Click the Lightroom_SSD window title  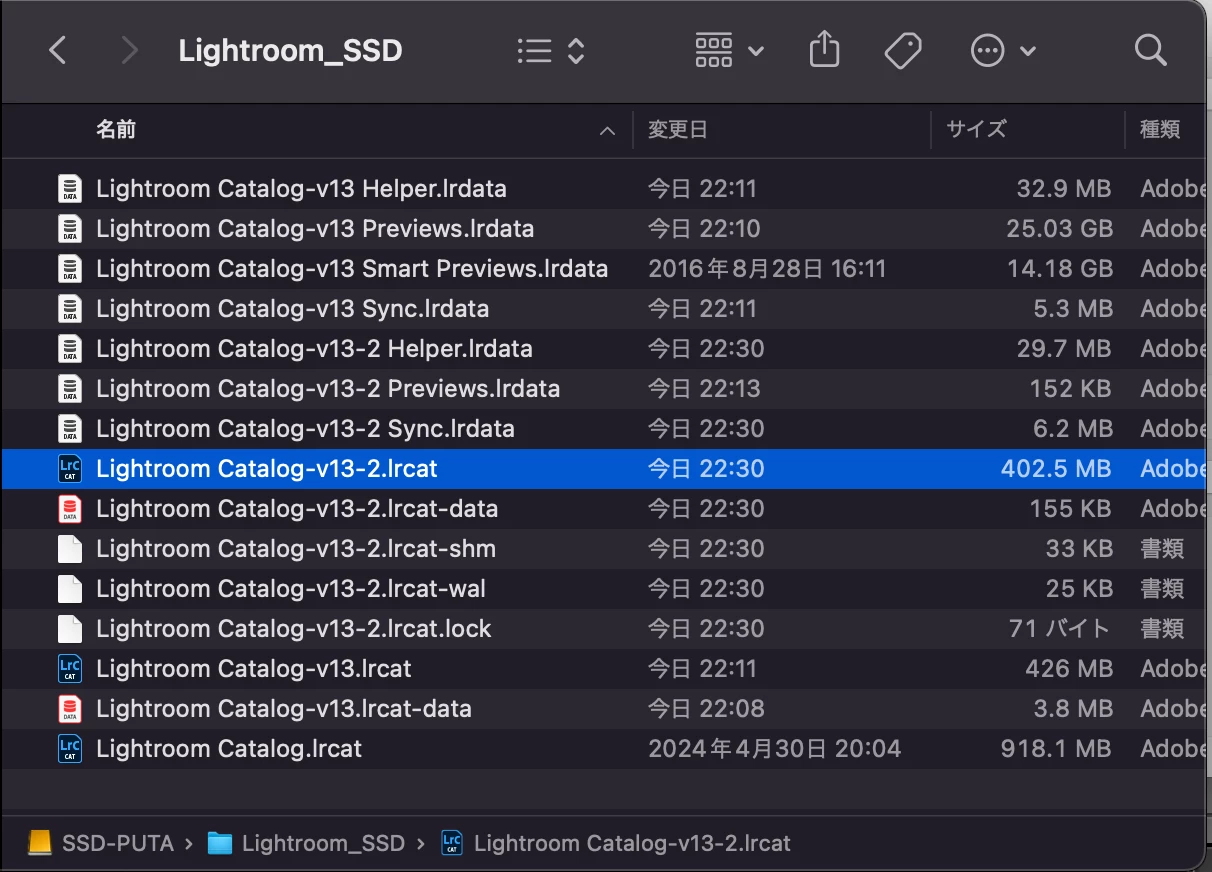290,51
